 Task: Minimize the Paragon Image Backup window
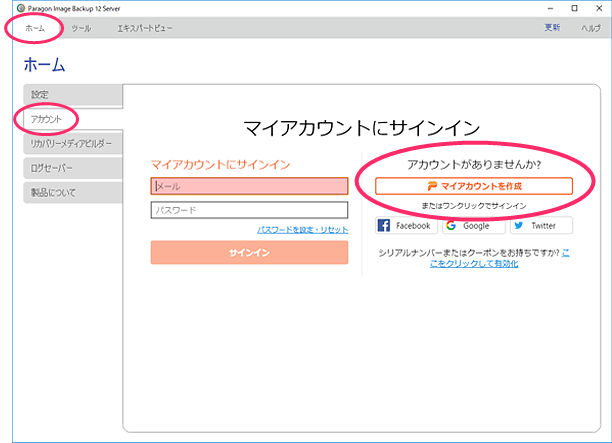tap(550, 8)
